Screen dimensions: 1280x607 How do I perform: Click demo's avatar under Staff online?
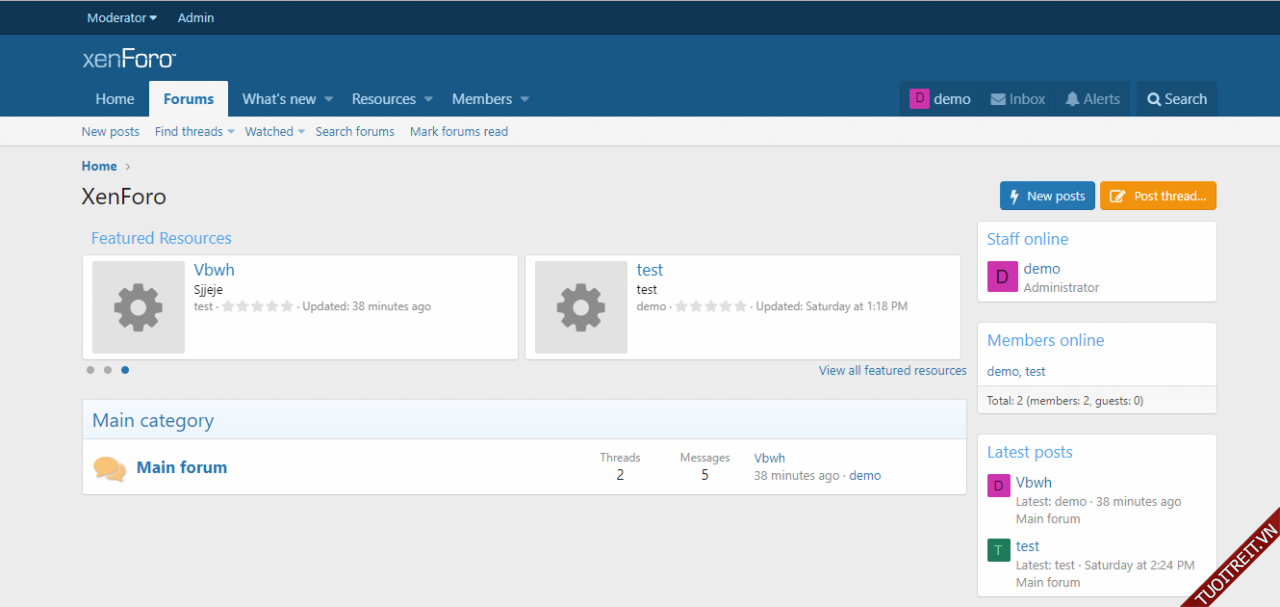(1002, 277)
